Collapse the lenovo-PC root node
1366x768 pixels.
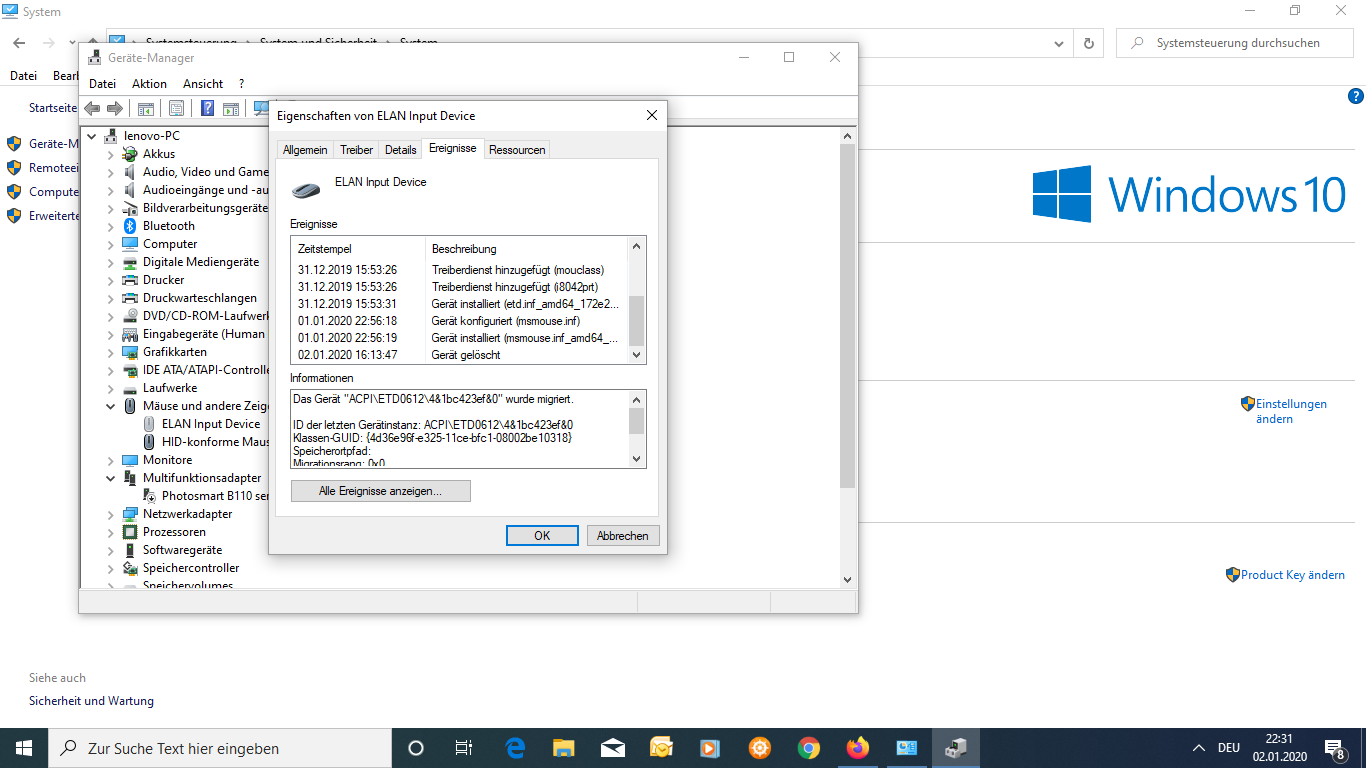(92, 136)
